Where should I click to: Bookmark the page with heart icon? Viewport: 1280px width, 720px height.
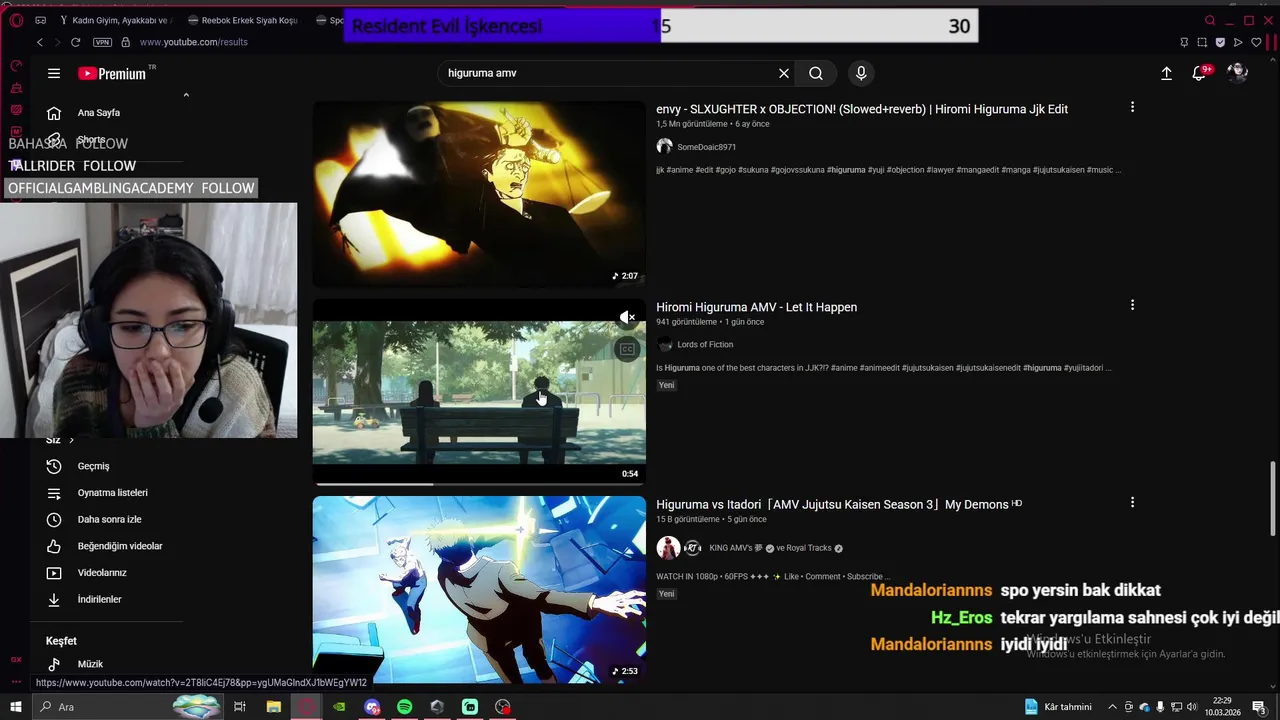pyautogui.click(x=1256, y=42)
